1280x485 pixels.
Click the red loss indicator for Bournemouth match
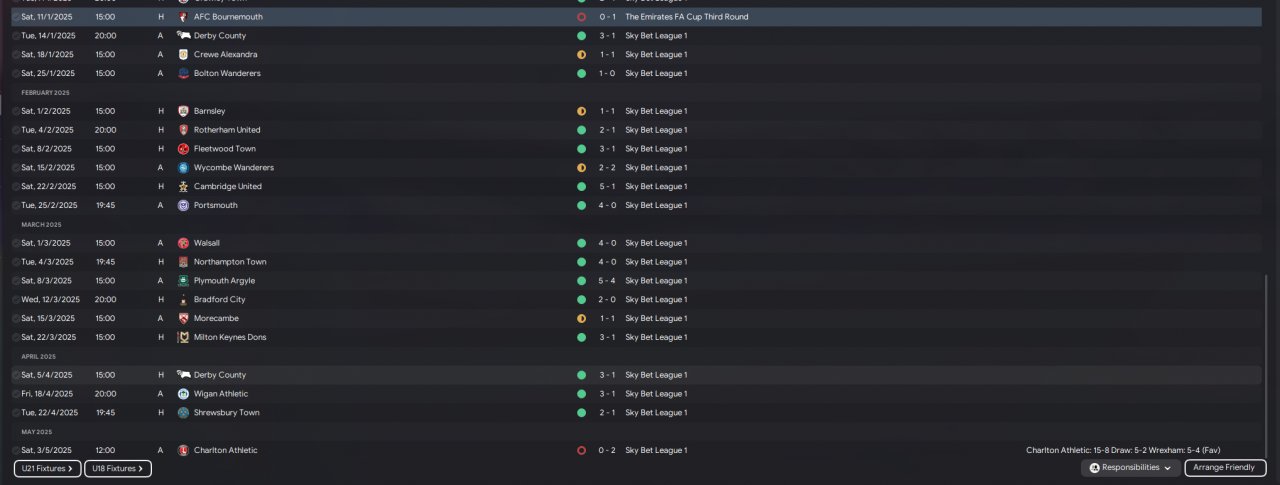point(581,17)
